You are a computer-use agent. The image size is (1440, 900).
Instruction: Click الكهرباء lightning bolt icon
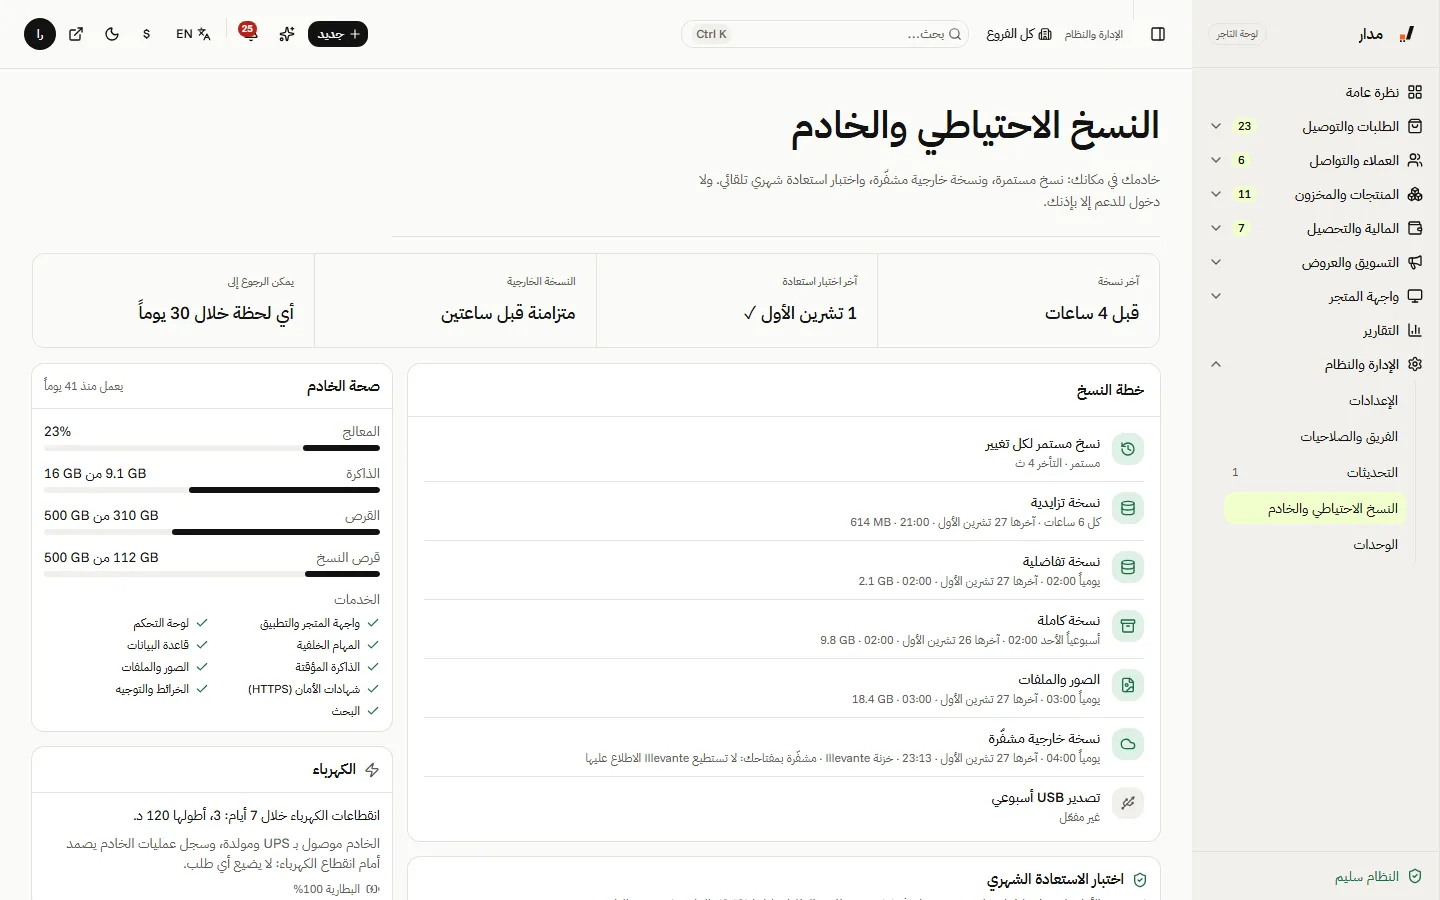pos(372,770)
